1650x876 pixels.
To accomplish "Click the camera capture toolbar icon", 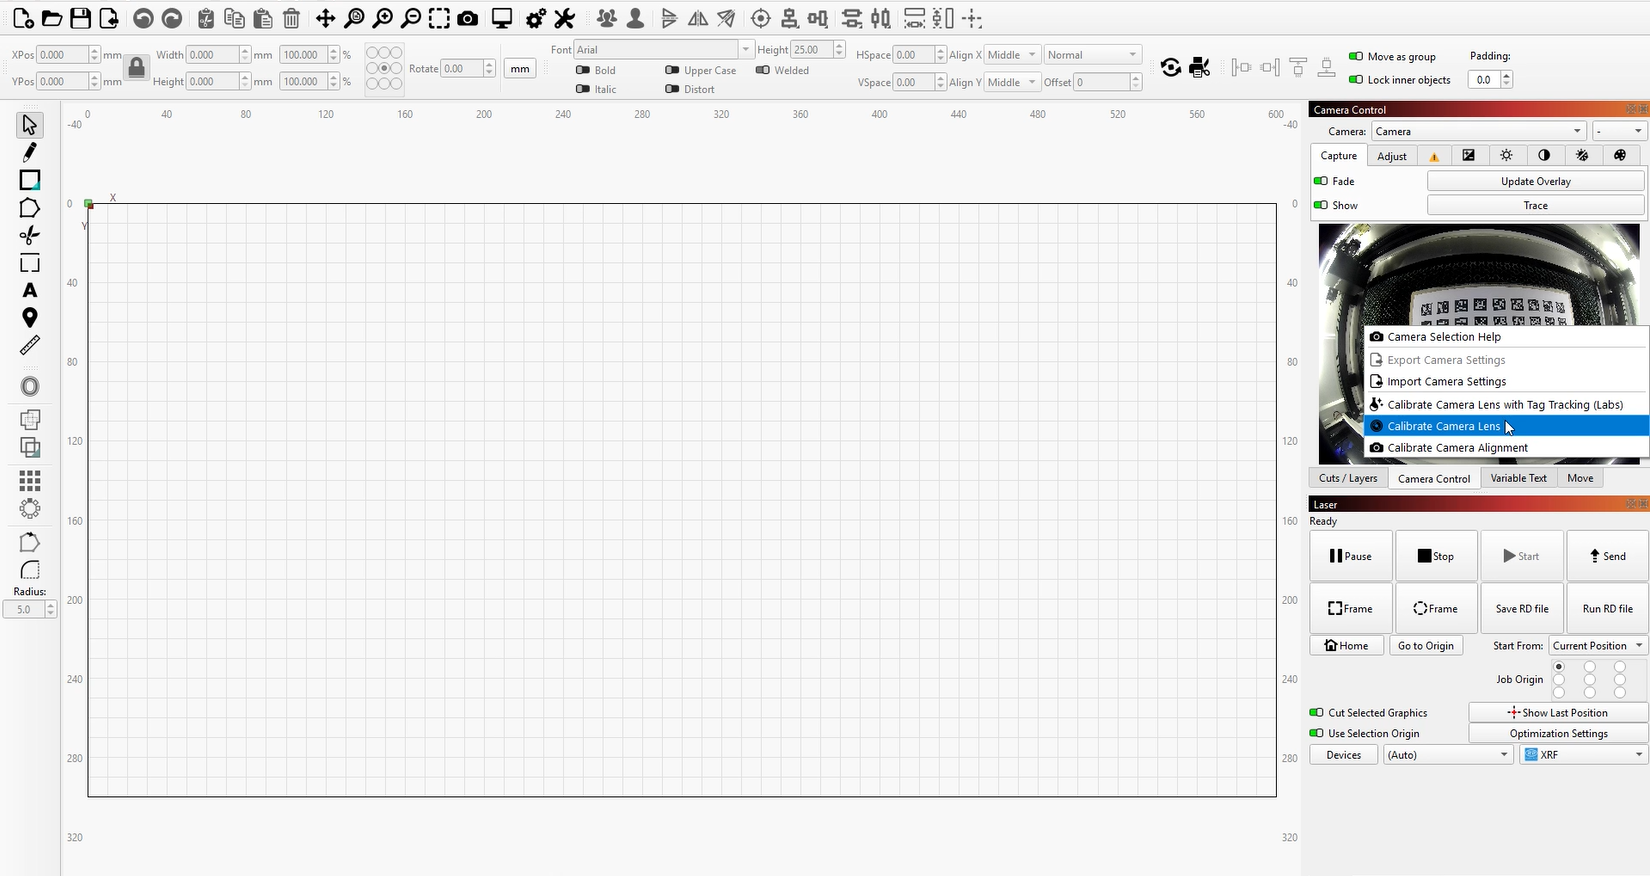I will 467,19.
